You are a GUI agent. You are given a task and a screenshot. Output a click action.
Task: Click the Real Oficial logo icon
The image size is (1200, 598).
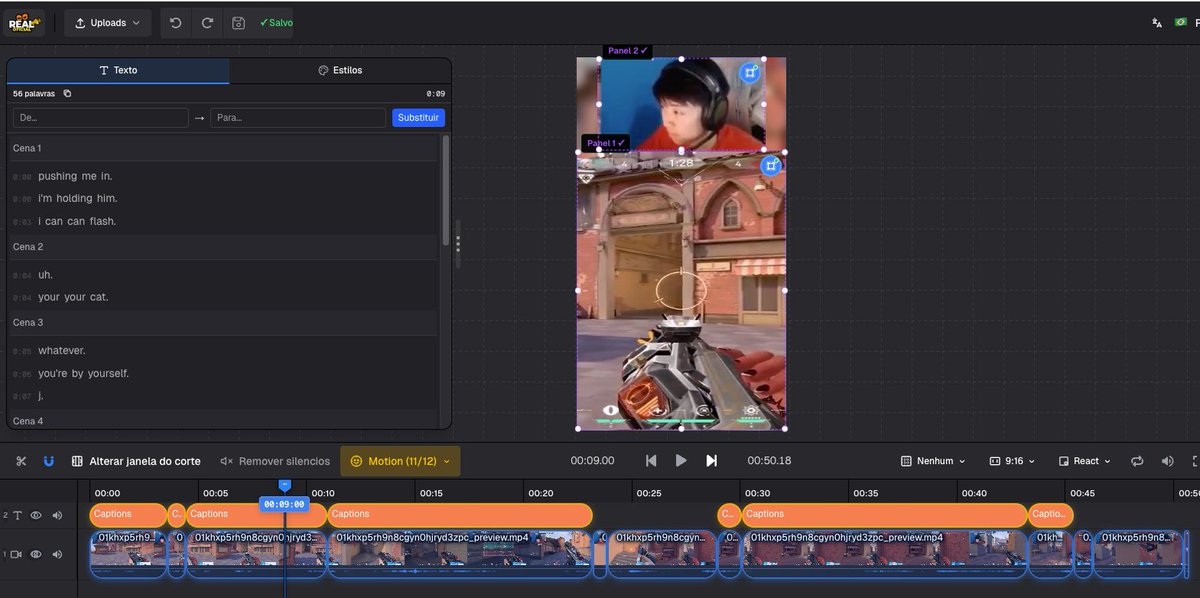24,22
